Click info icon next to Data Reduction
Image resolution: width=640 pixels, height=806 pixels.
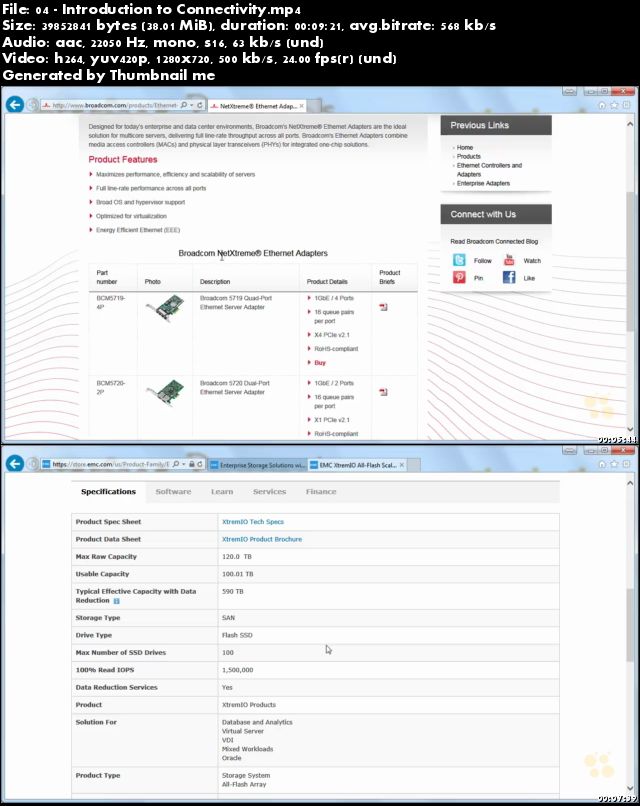tap(117, 600)
